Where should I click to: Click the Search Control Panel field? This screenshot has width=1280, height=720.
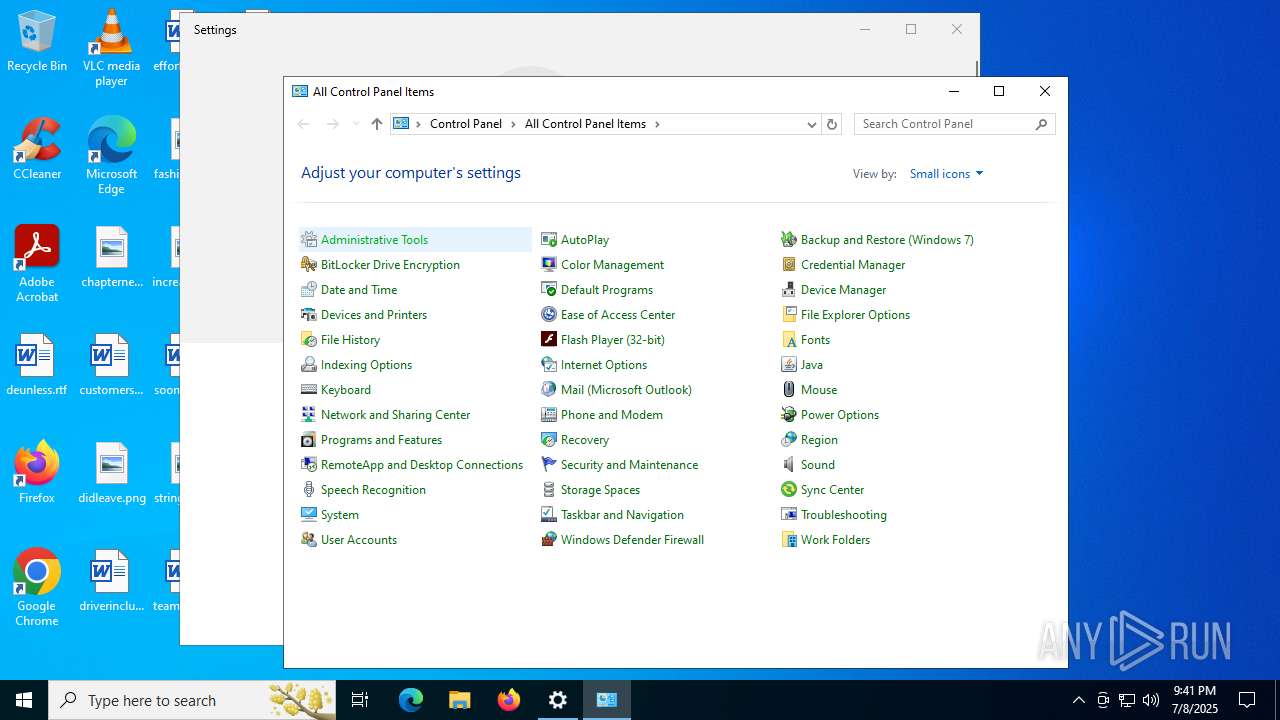945,124
